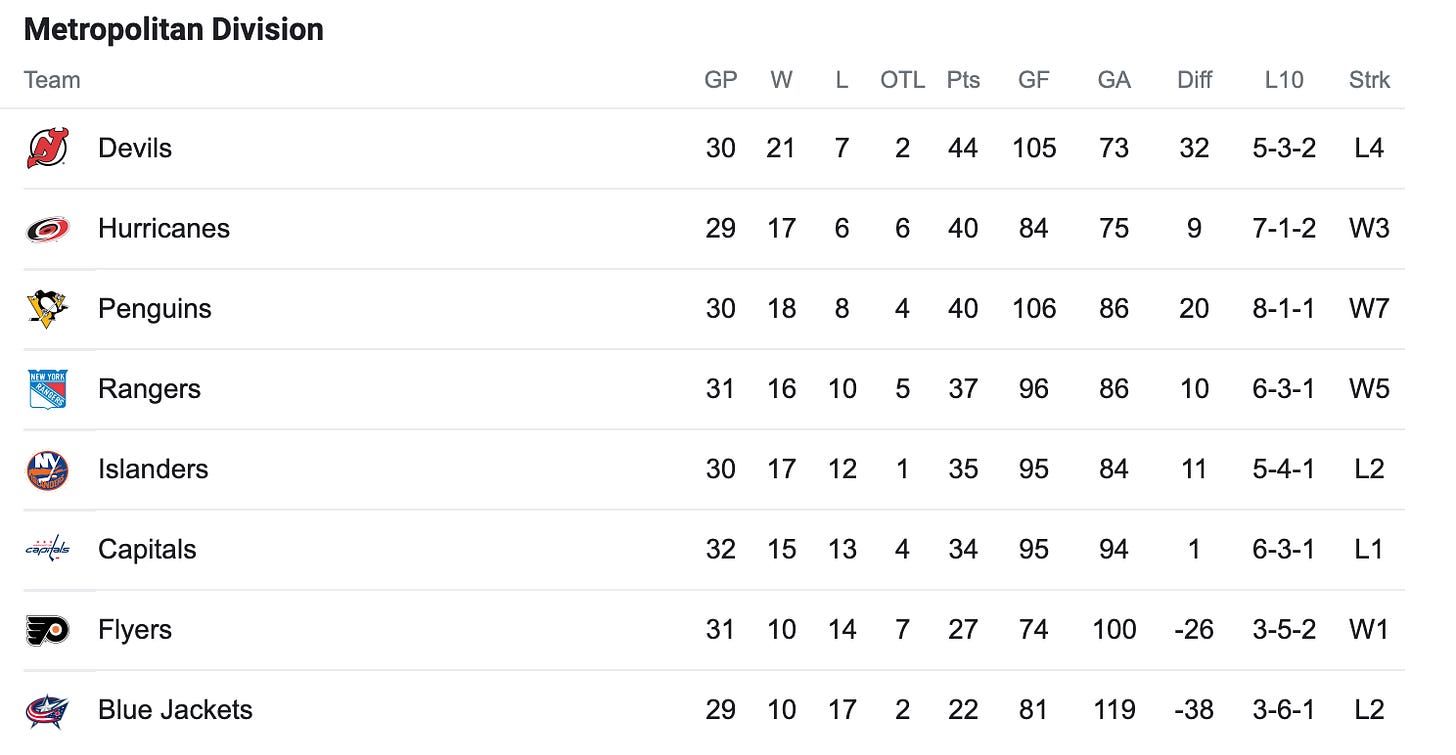This screenshot has height=755, width=1456.
Task: Select the OTL column header
Action: pyautogui.click(x=902, y=80)
